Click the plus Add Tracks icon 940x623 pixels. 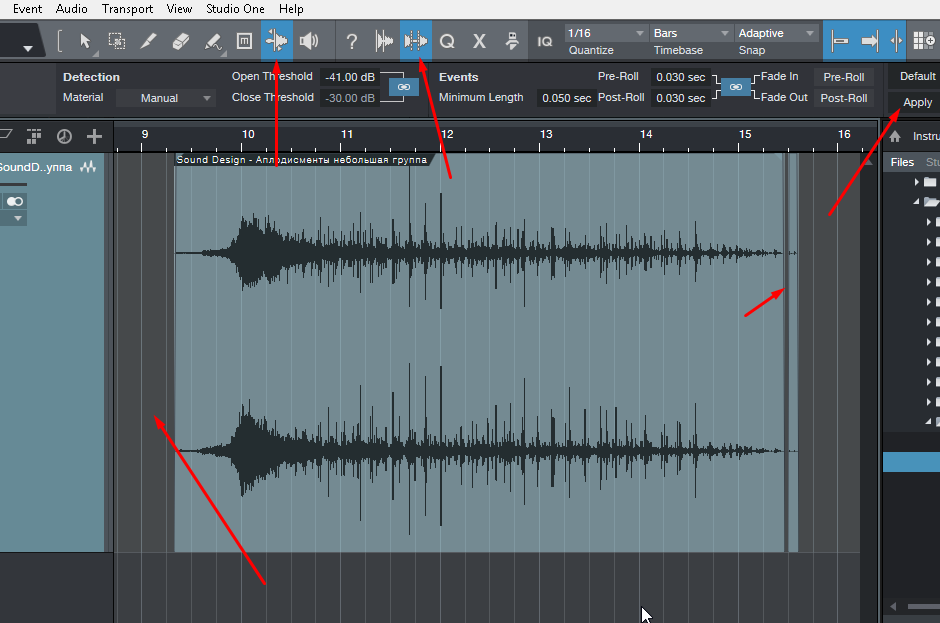94,137
